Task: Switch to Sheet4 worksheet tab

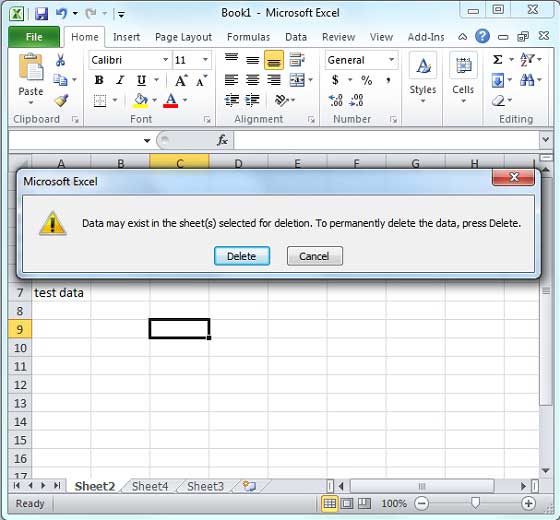Action: point(150,486)
